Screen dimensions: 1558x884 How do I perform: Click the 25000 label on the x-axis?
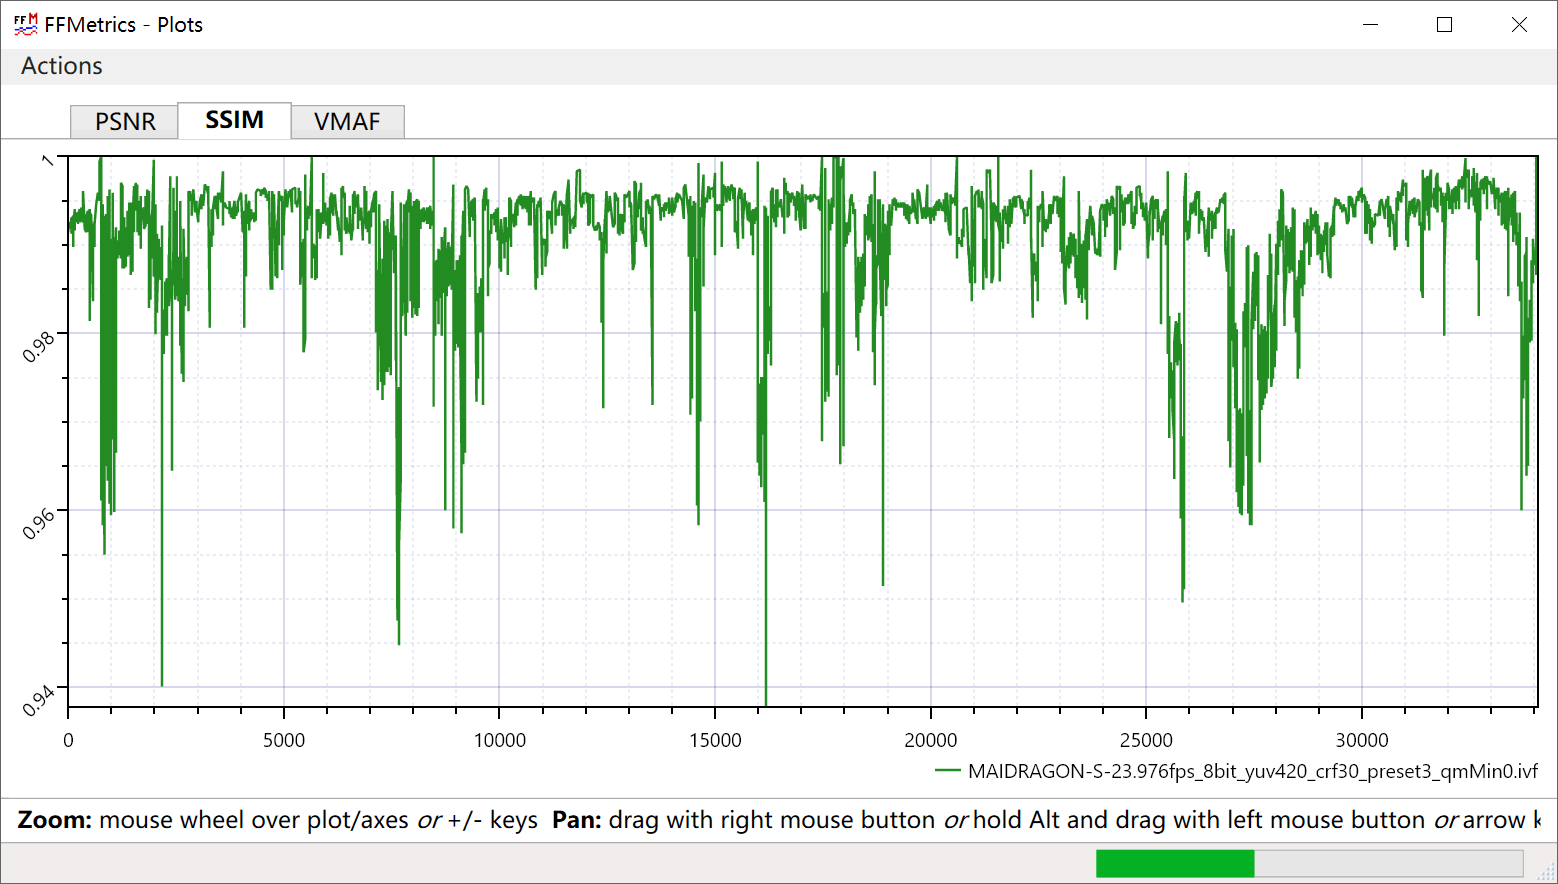pos(1146,741)
